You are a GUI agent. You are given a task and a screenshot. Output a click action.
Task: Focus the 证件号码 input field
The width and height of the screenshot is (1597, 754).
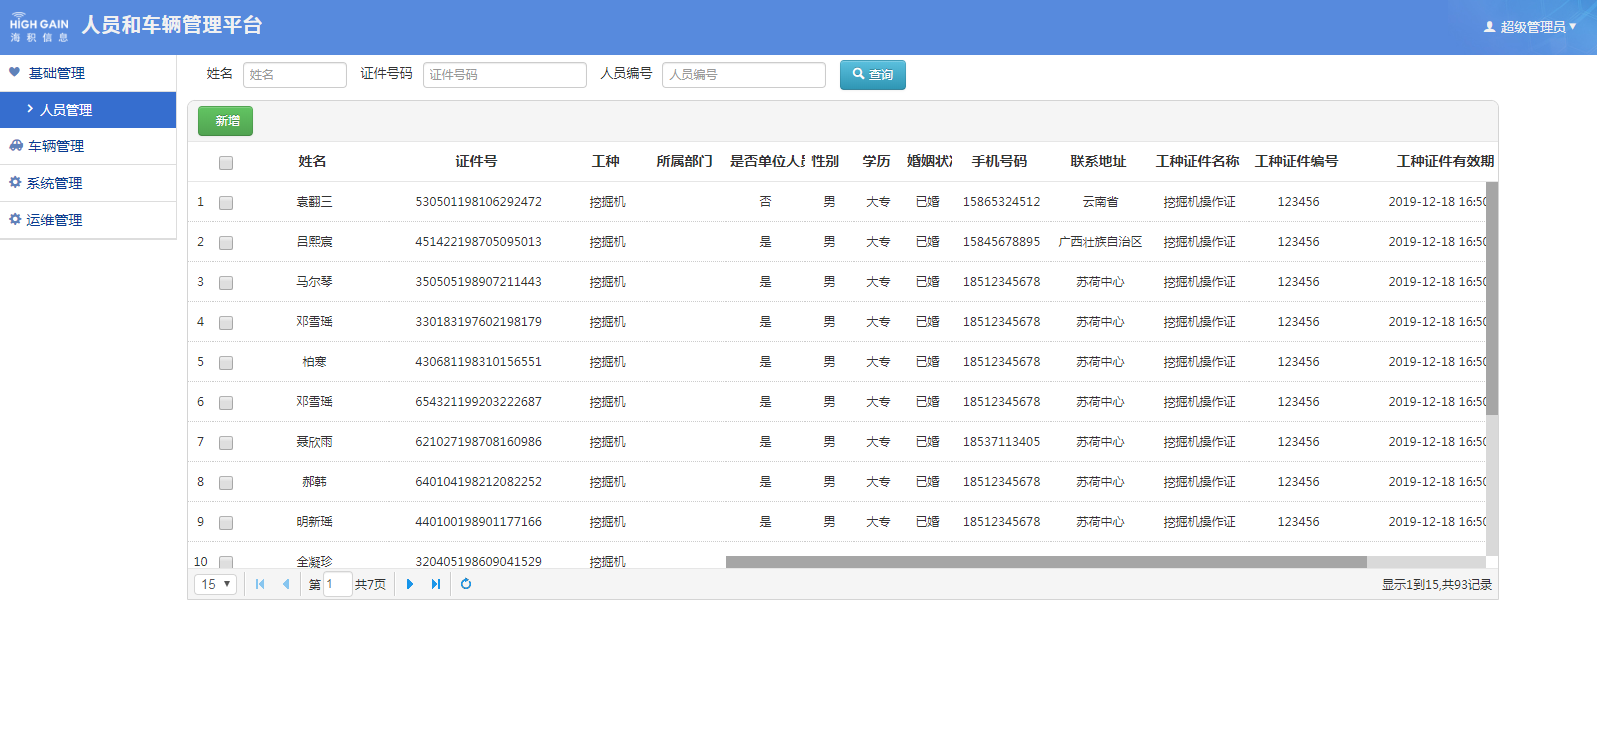pyautogui.click(x=504, y=75)
